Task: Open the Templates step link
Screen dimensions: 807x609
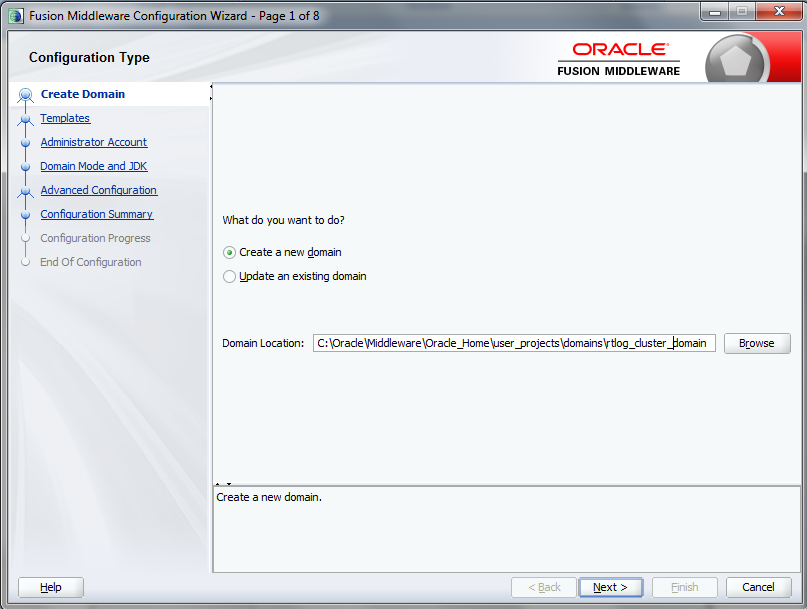Action: [x=65, y=118]
